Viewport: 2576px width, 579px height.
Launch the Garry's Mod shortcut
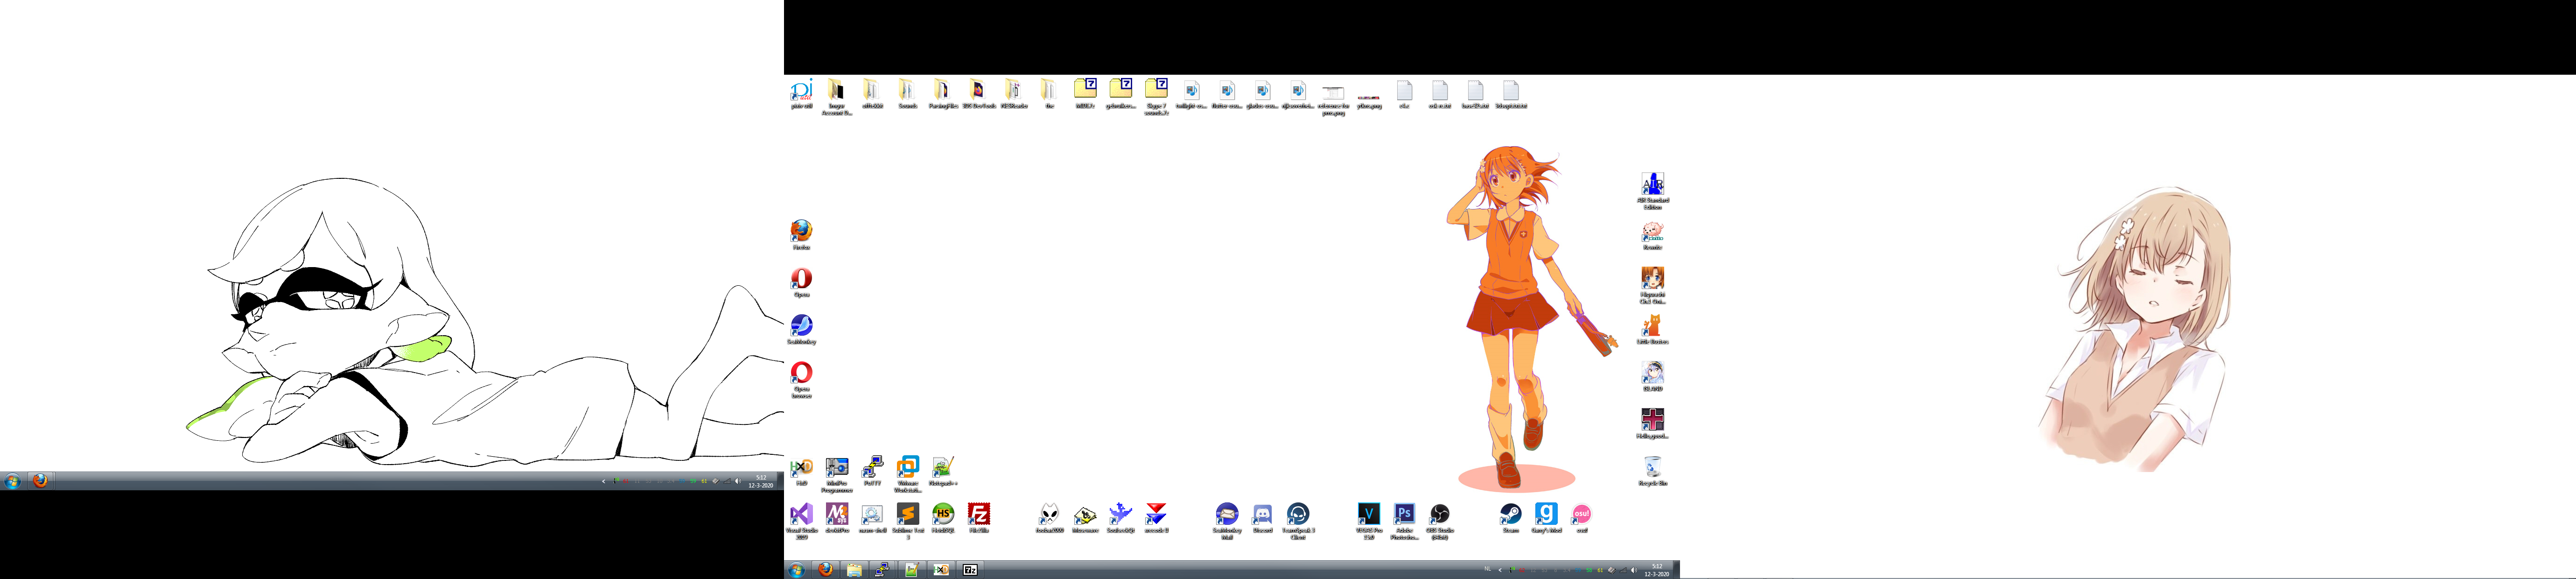click(x=1546, y=517)
